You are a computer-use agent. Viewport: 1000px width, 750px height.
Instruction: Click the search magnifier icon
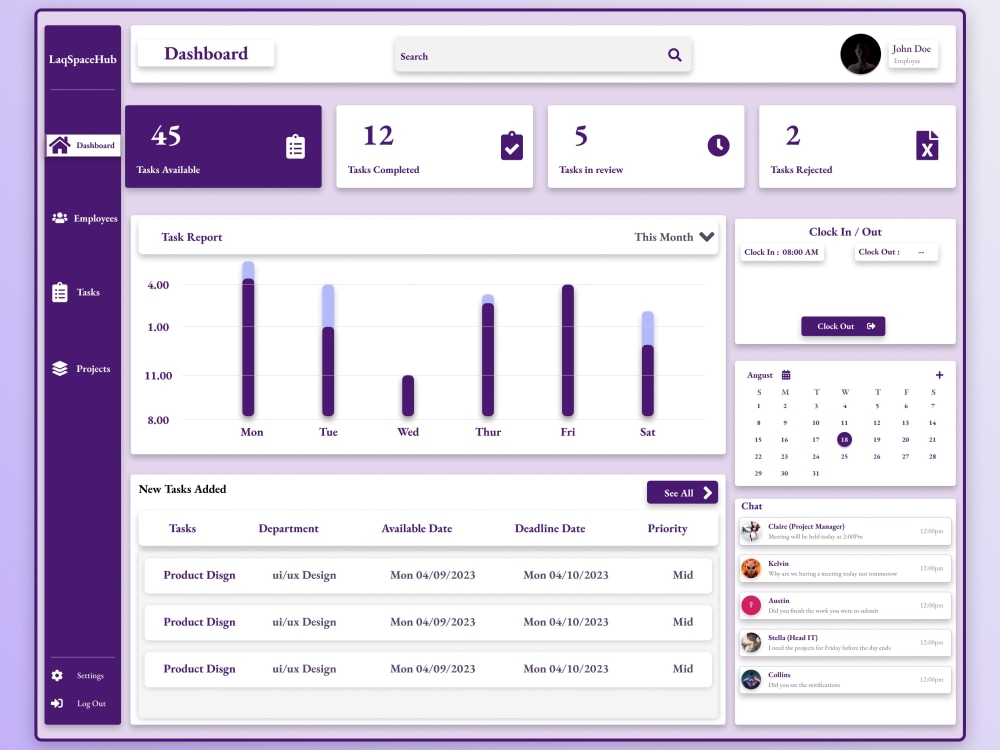pyautogui.click(x=674, y=55)
